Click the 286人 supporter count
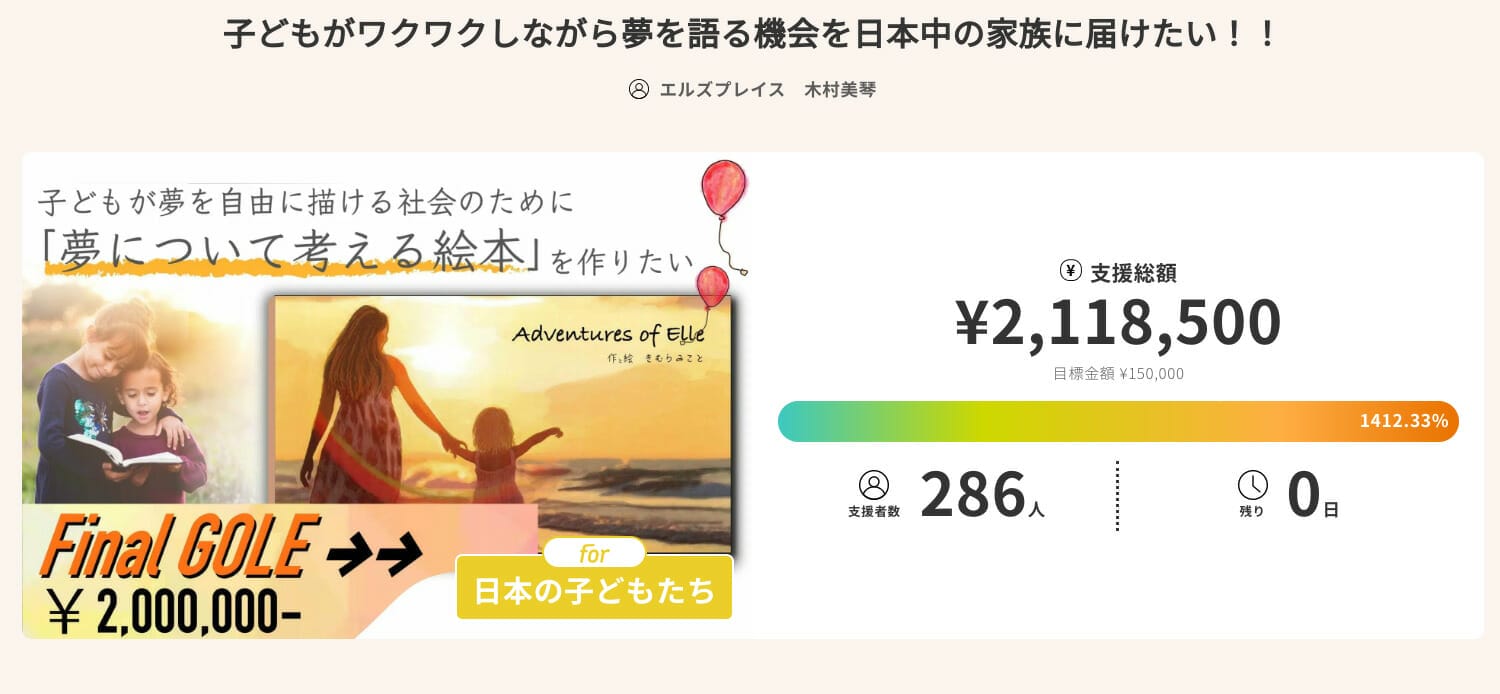Image resolution: width=1500 pixels, height=694 pixels. (x=982, y=495)
